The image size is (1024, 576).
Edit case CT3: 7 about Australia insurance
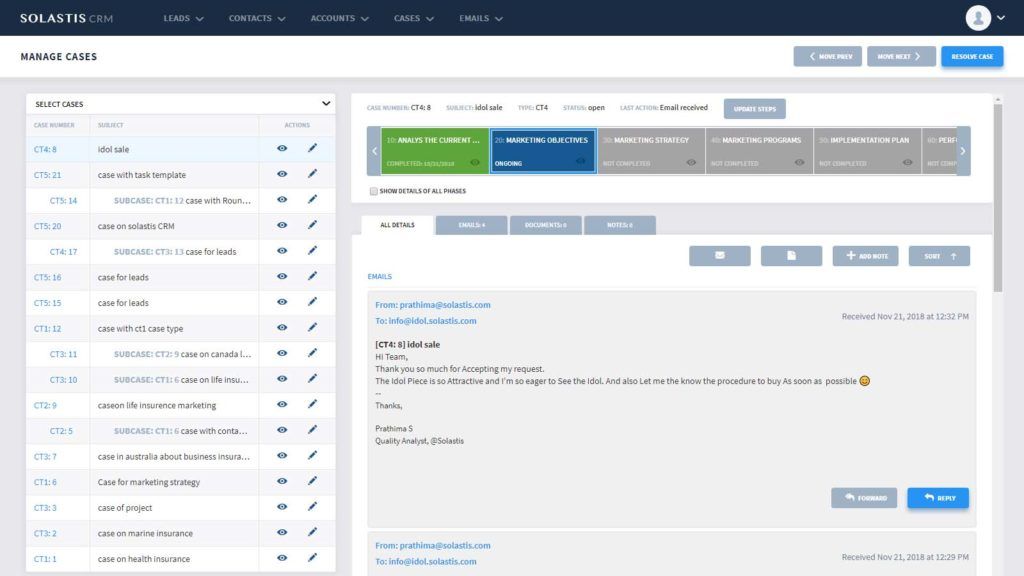pyautogui.click(x=312, y=455)
